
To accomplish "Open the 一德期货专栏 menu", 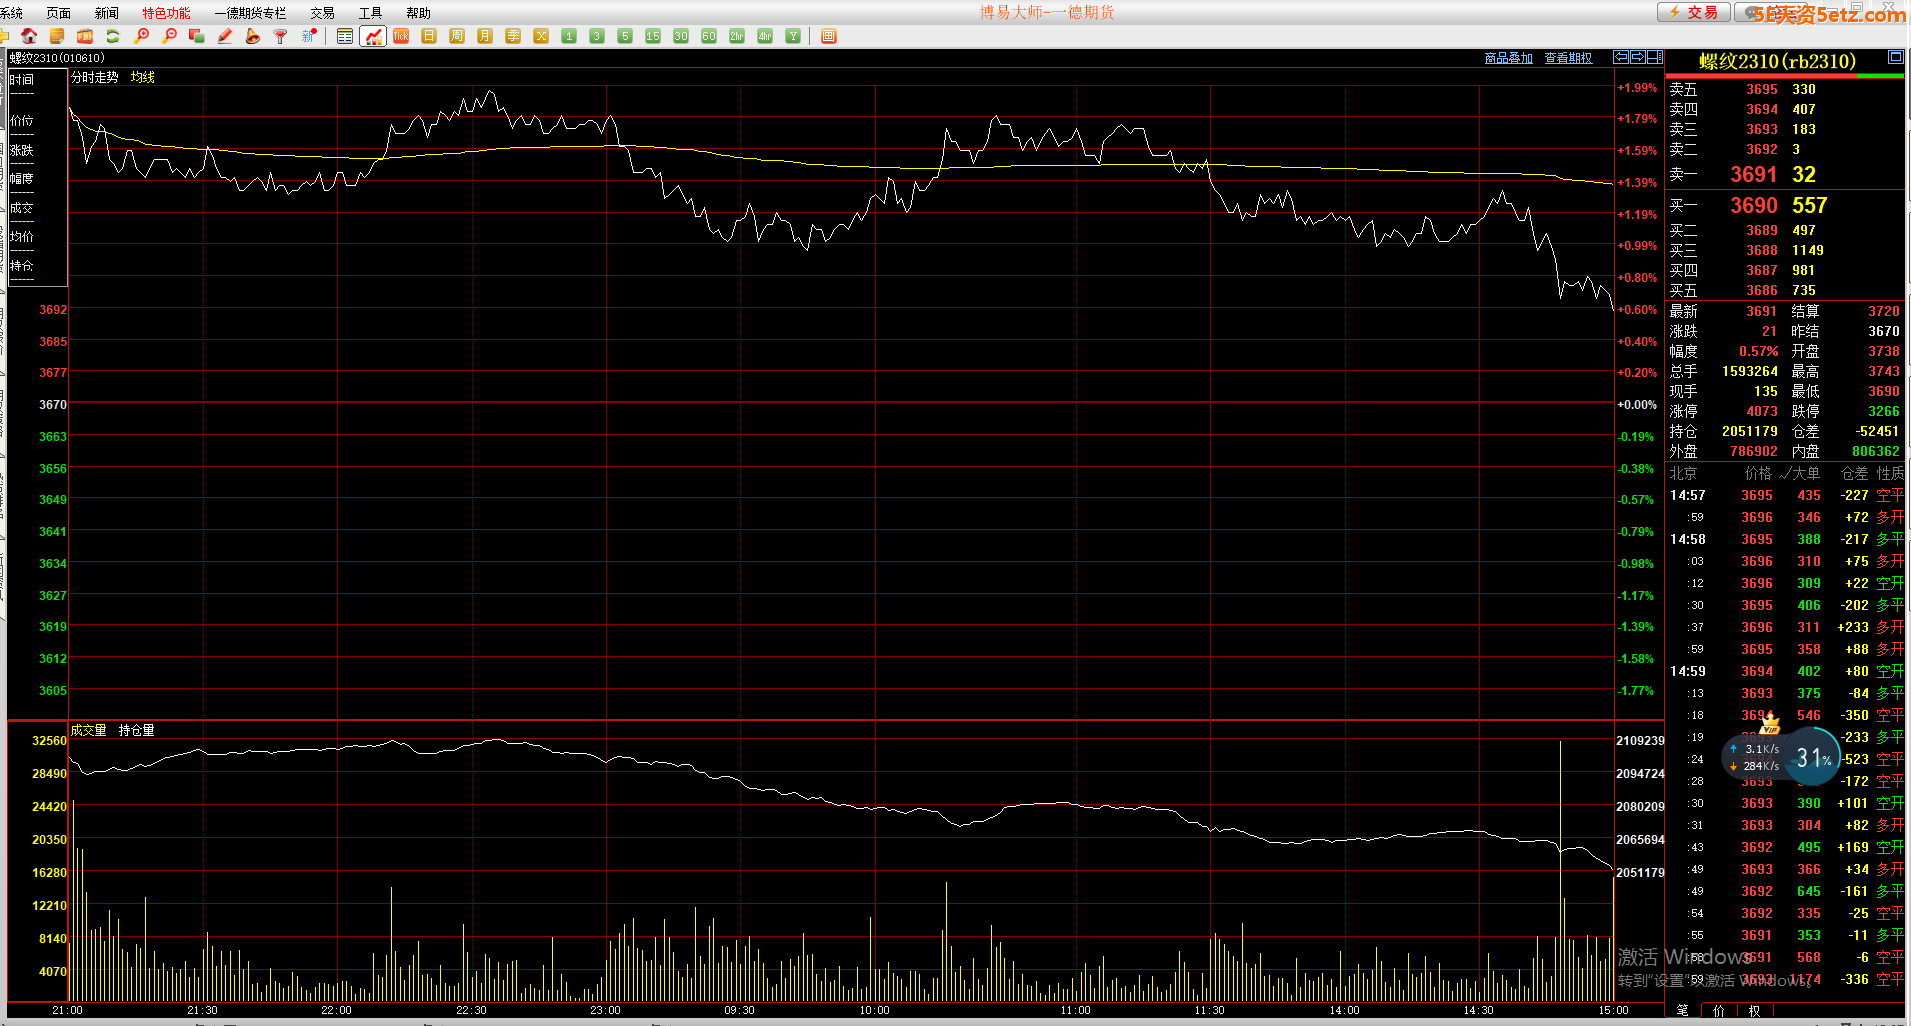I will coord(250,13).
